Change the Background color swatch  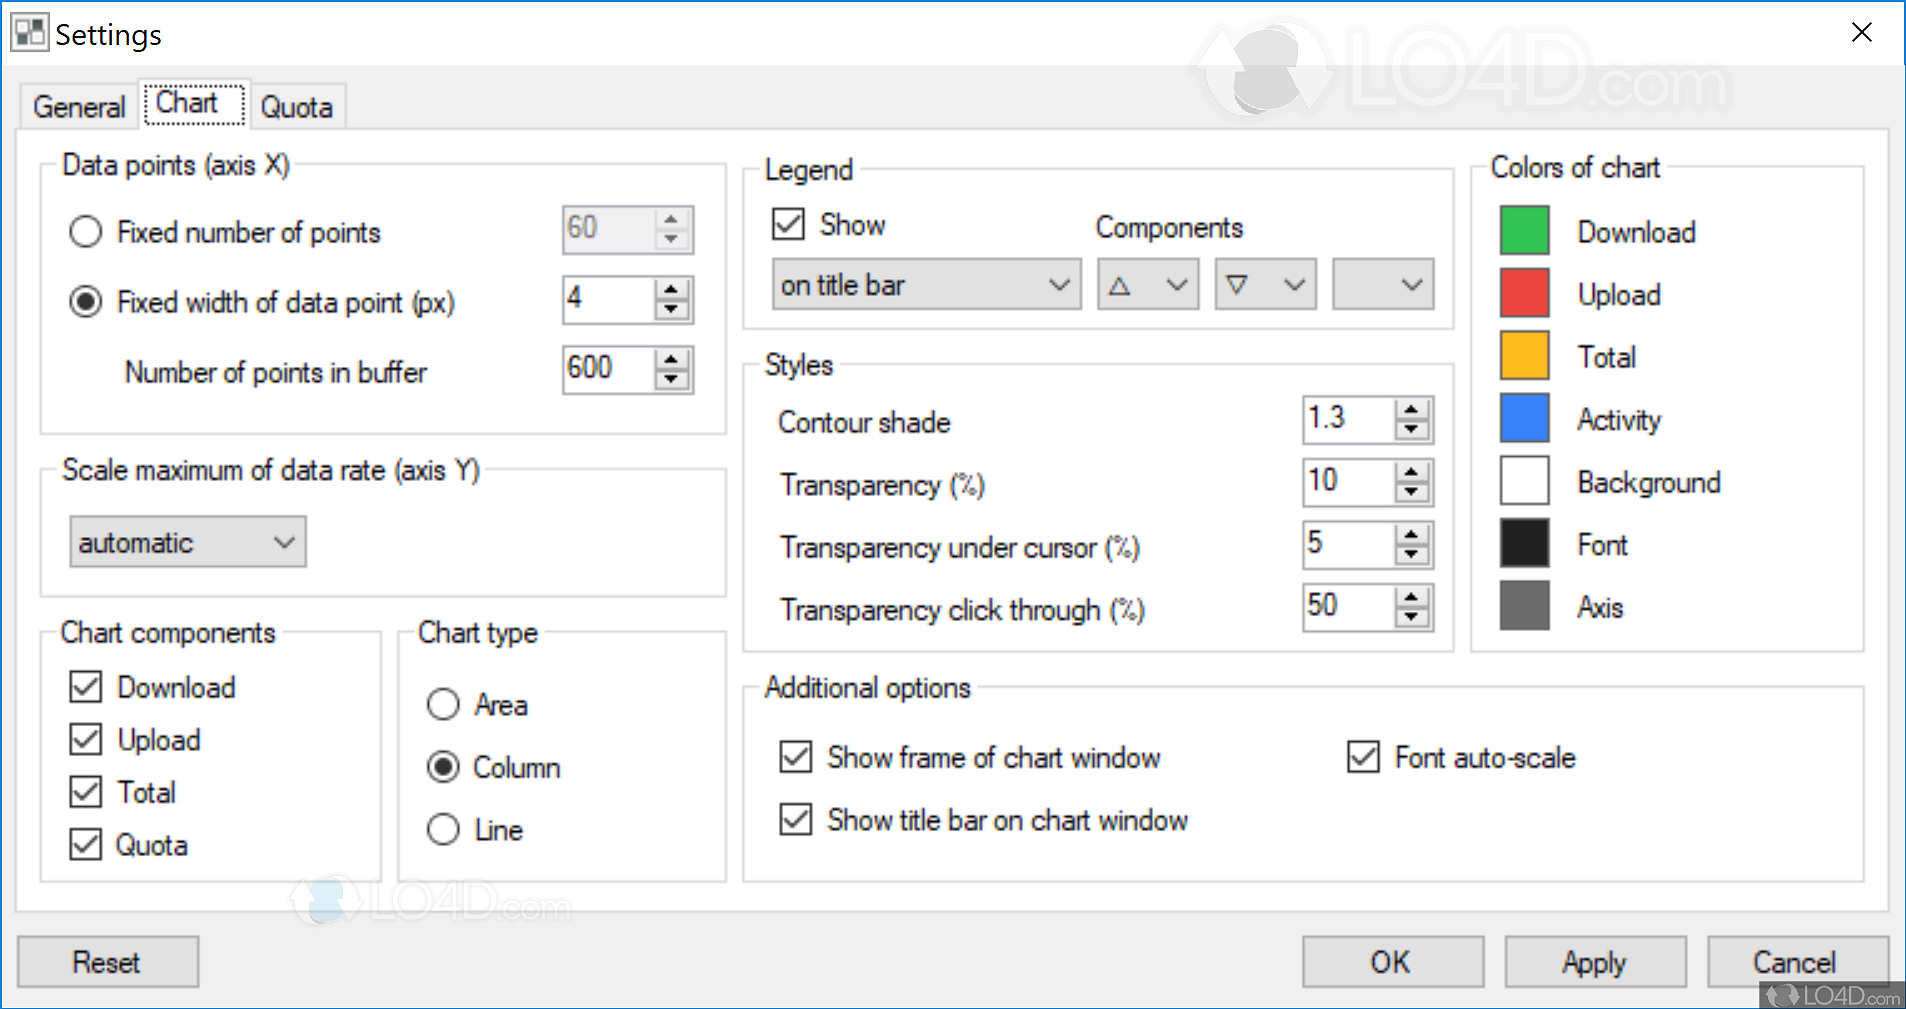1524,481
